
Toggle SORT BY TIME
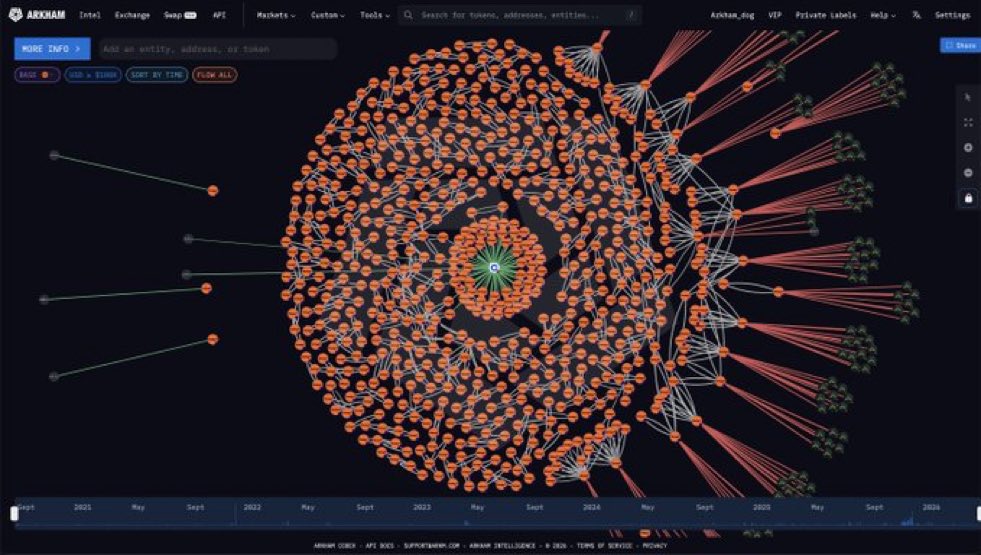point(157,75)
